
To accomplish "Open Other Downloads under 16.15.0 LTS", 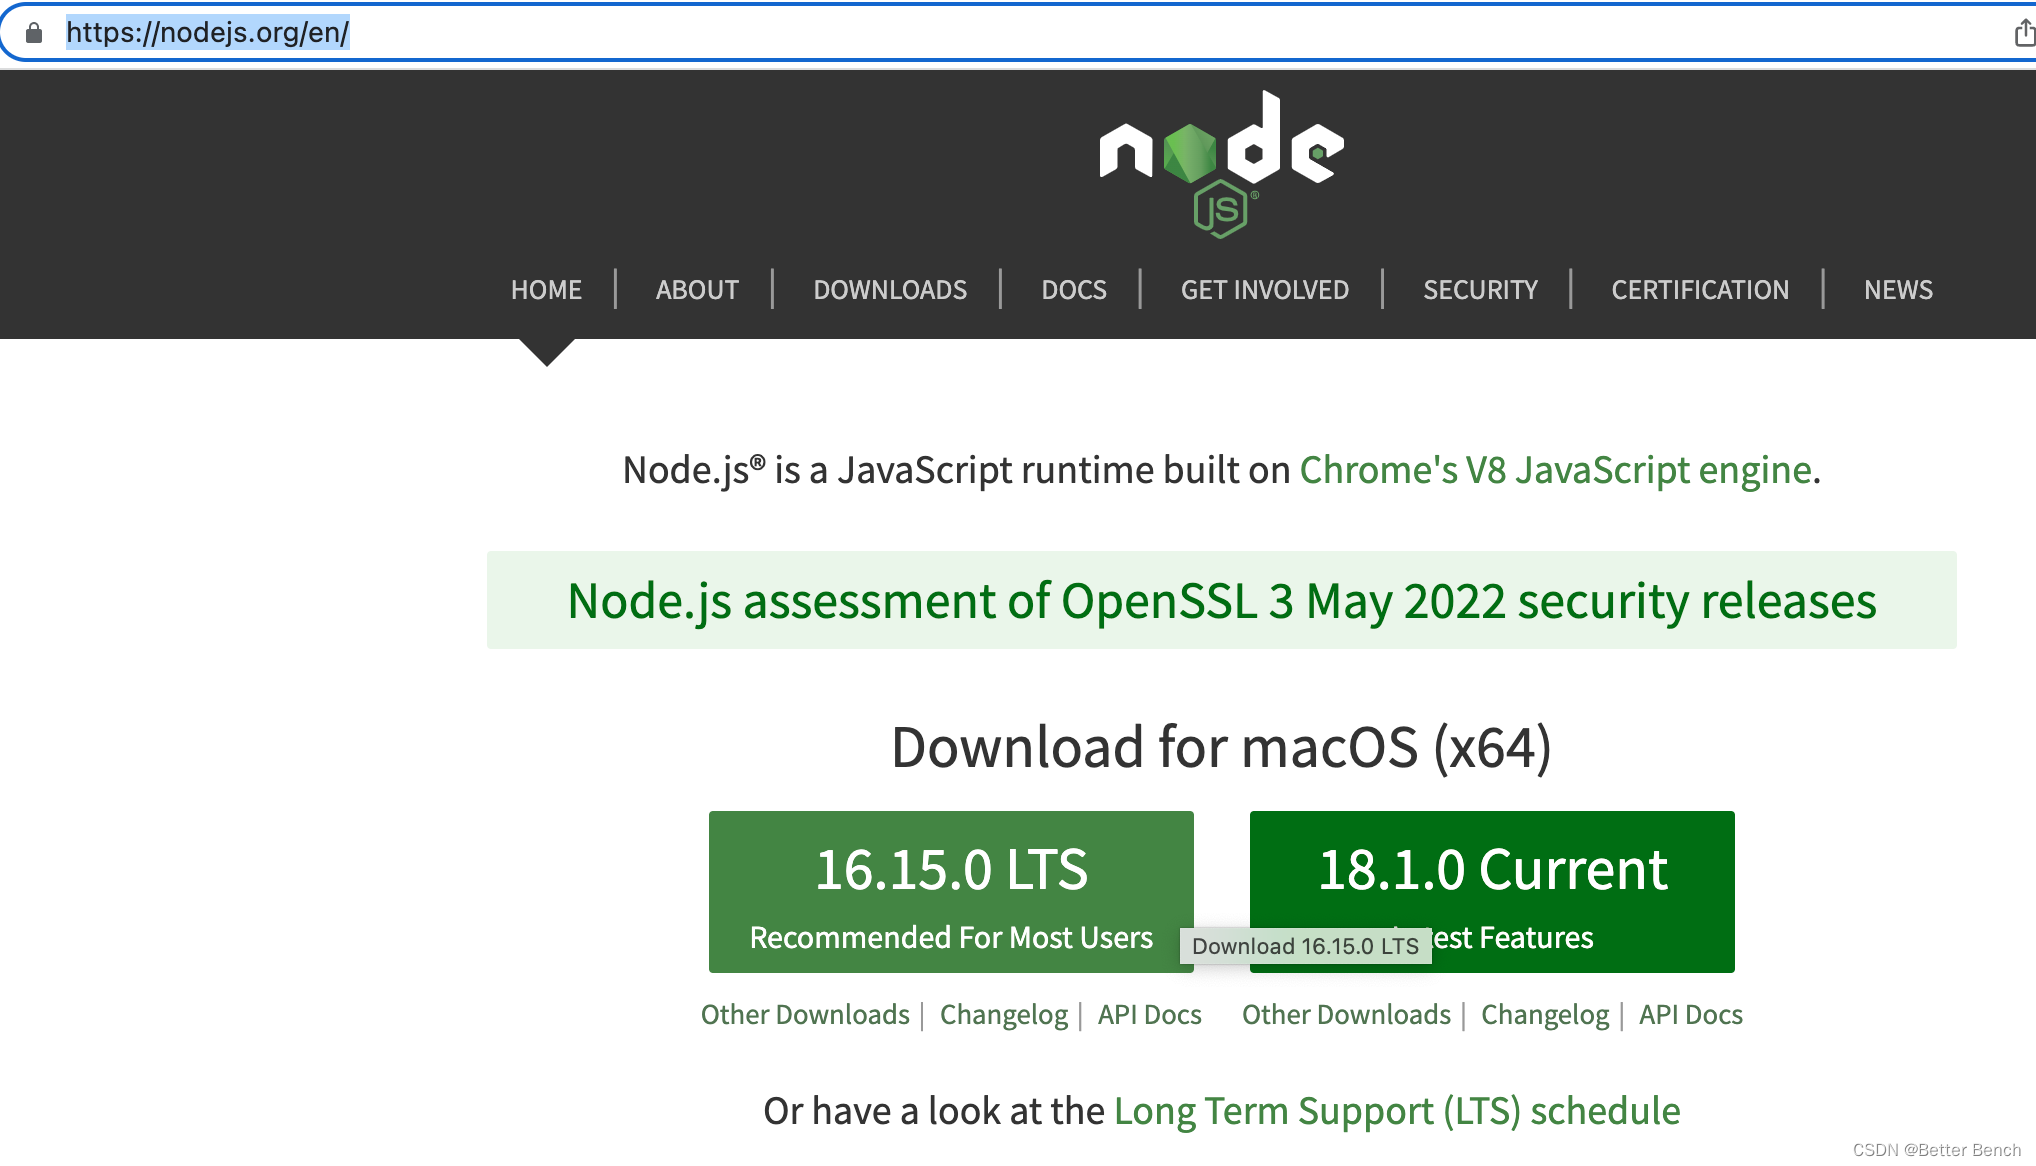I will click(805, 1015).
